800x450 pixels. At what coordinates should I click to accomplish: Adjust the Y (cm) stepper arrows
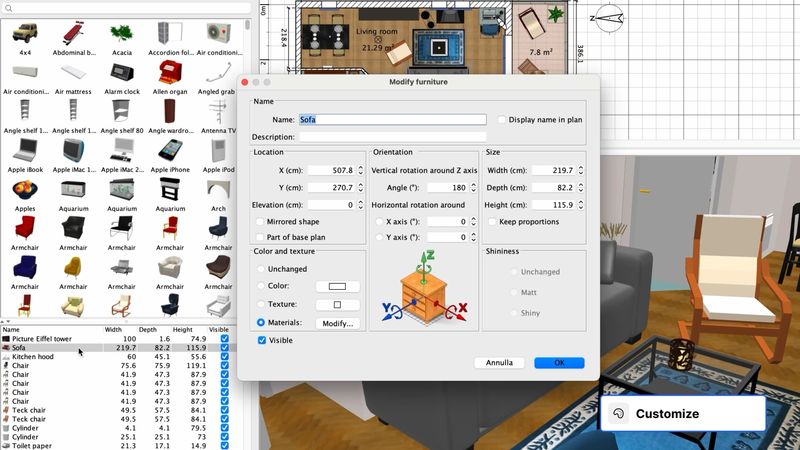(x=361, y=187)
